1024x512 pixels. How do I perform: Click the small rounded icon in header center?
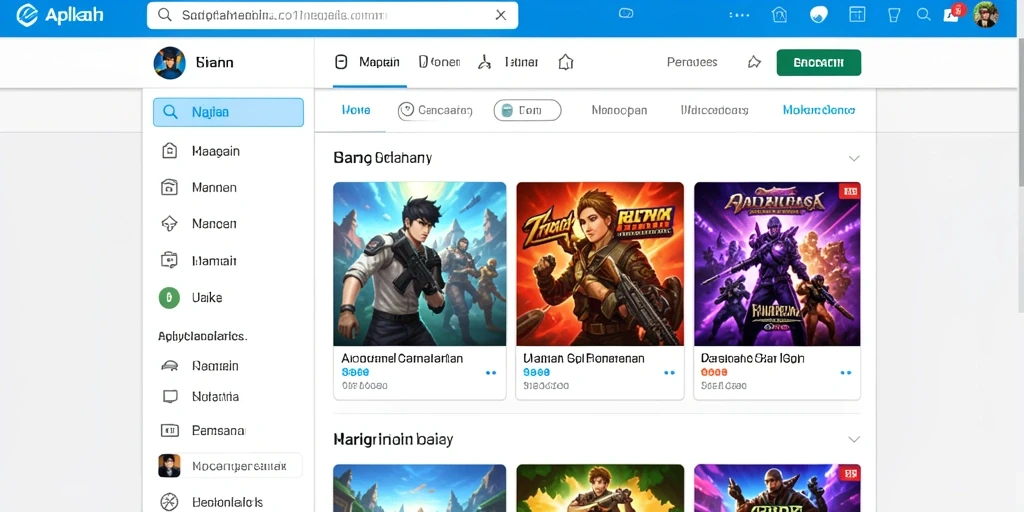click(x=626, y=13)
